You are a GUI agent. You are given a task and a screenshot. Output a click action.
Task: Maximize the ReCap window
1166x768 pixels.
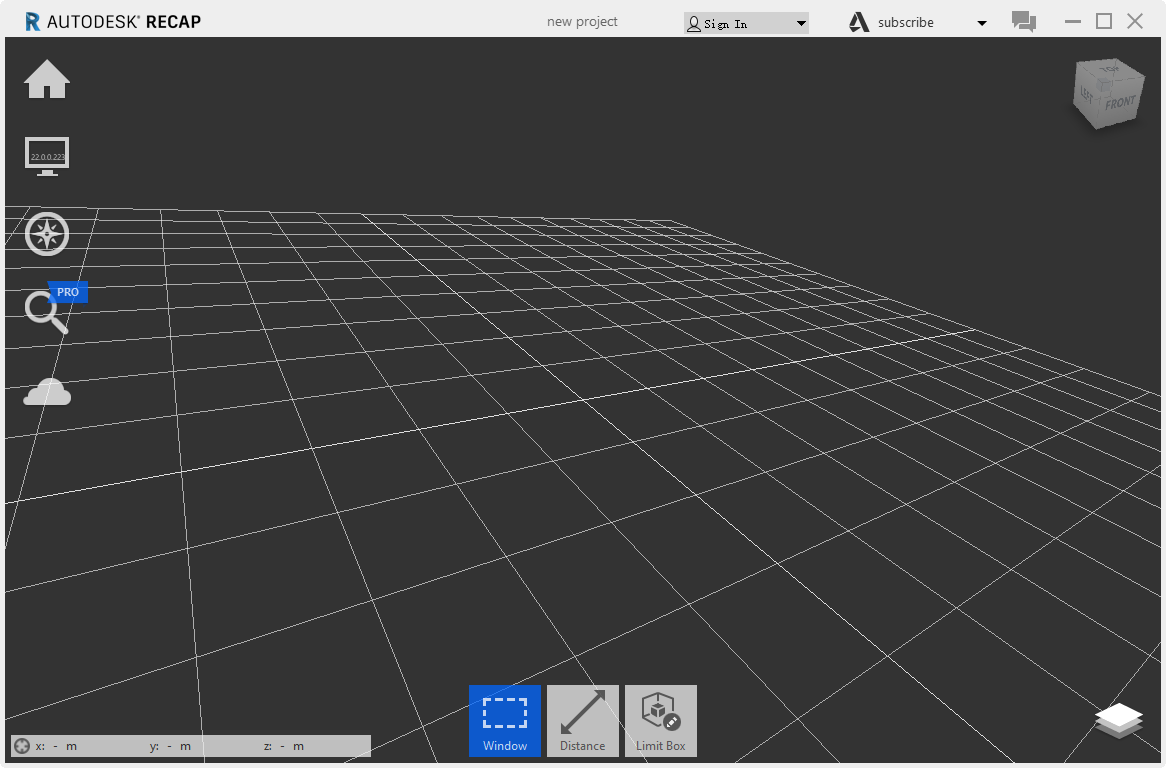(1103, 21)
